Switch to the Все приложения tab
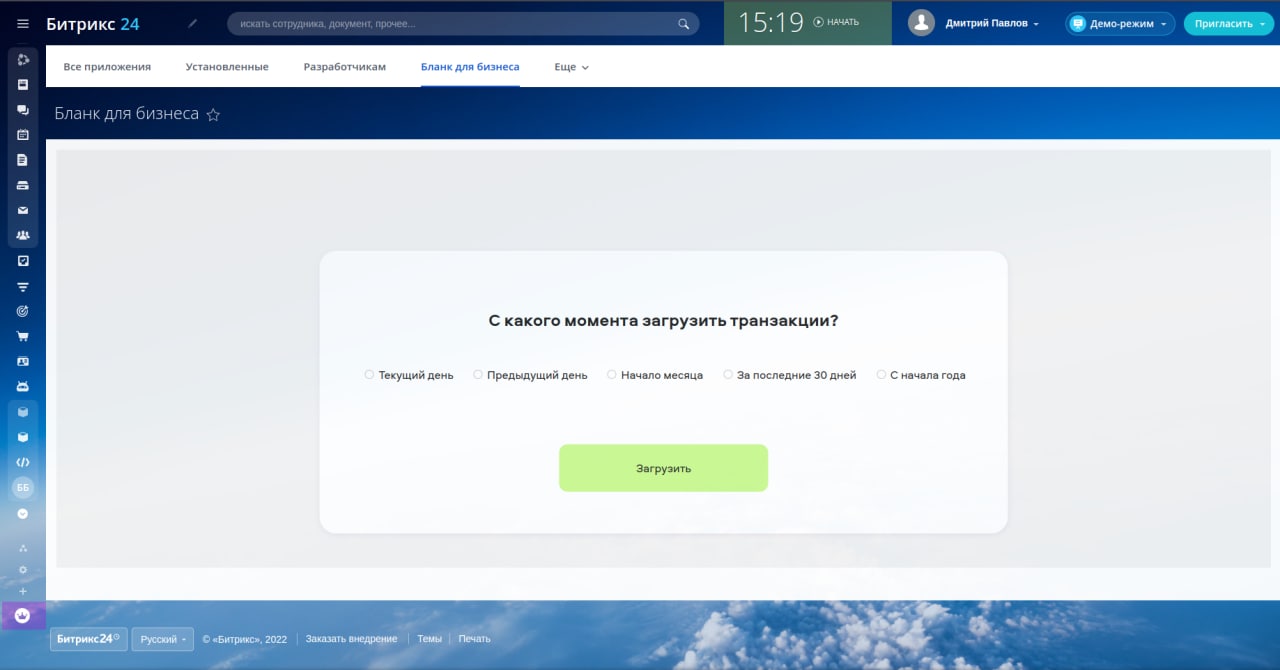This screenshot has width=1280, height=670. pos(107,67)
